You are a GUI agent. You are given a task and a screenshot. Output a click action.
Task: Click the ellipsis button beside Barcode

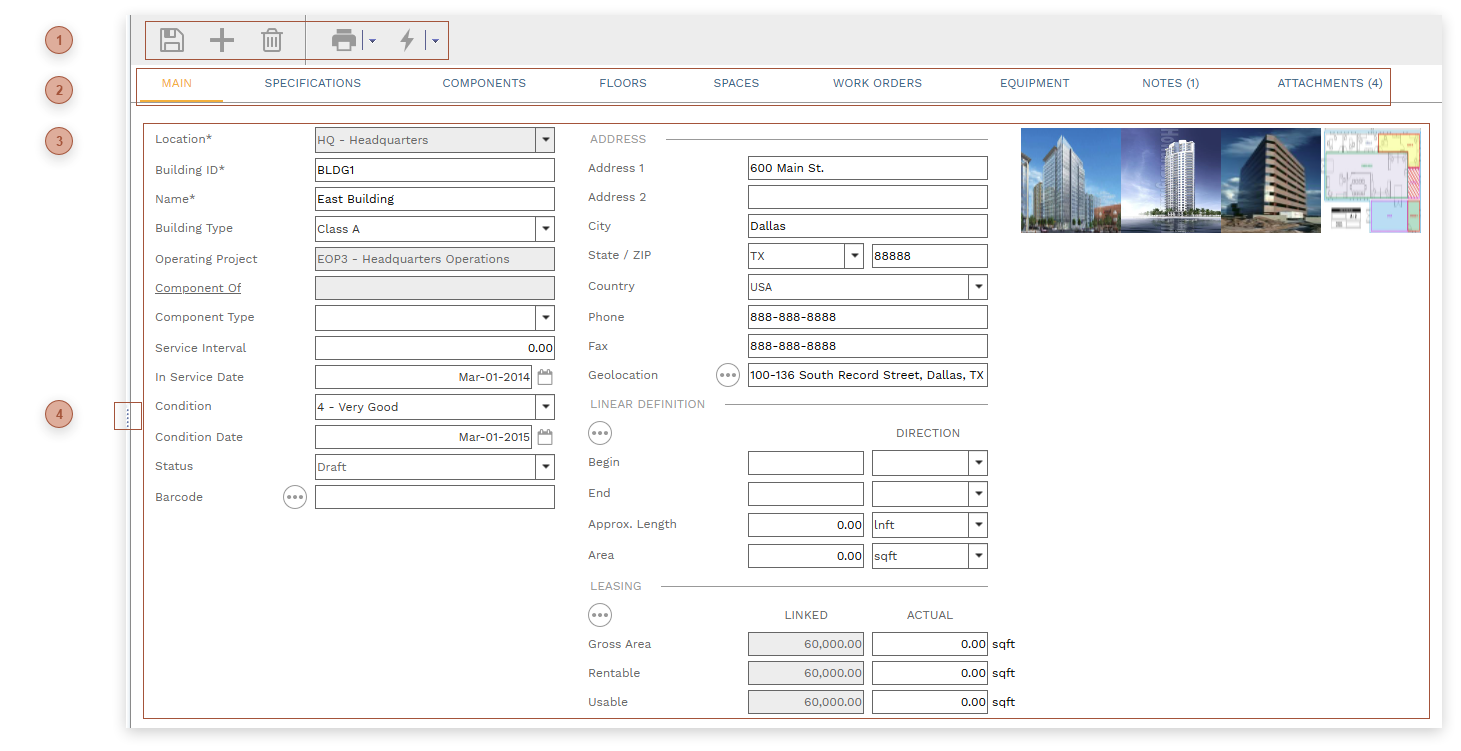[x=294, y=497]
